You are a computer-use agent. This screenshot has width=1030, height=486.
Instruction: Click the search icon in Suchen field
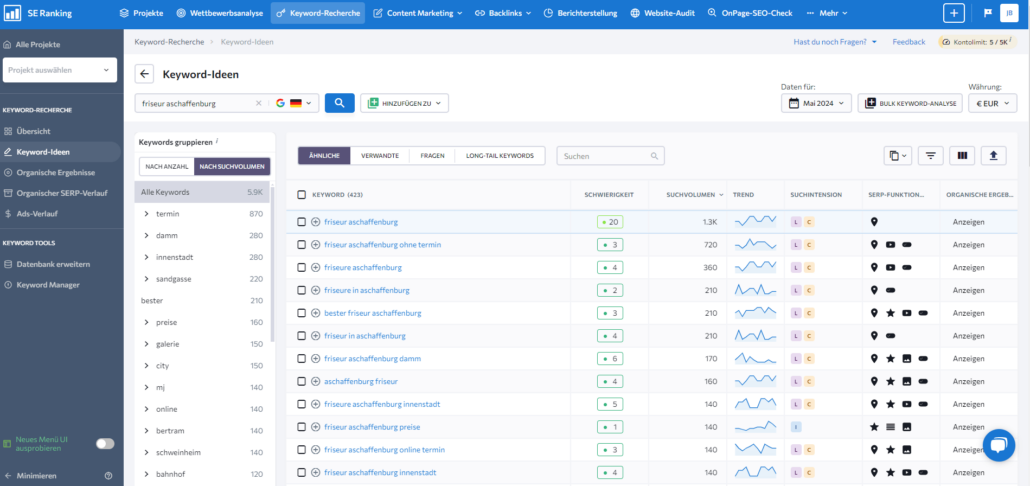(x=654, y=156)
